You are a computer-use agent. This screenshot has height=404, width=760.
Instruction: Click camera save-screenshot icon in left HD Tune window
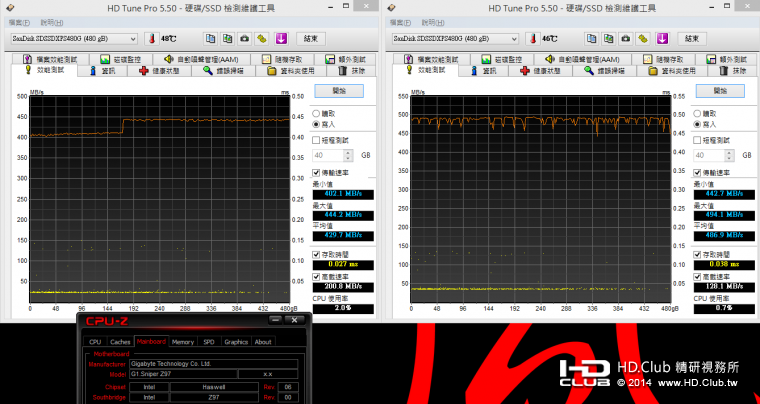click(x=245, y=39)
